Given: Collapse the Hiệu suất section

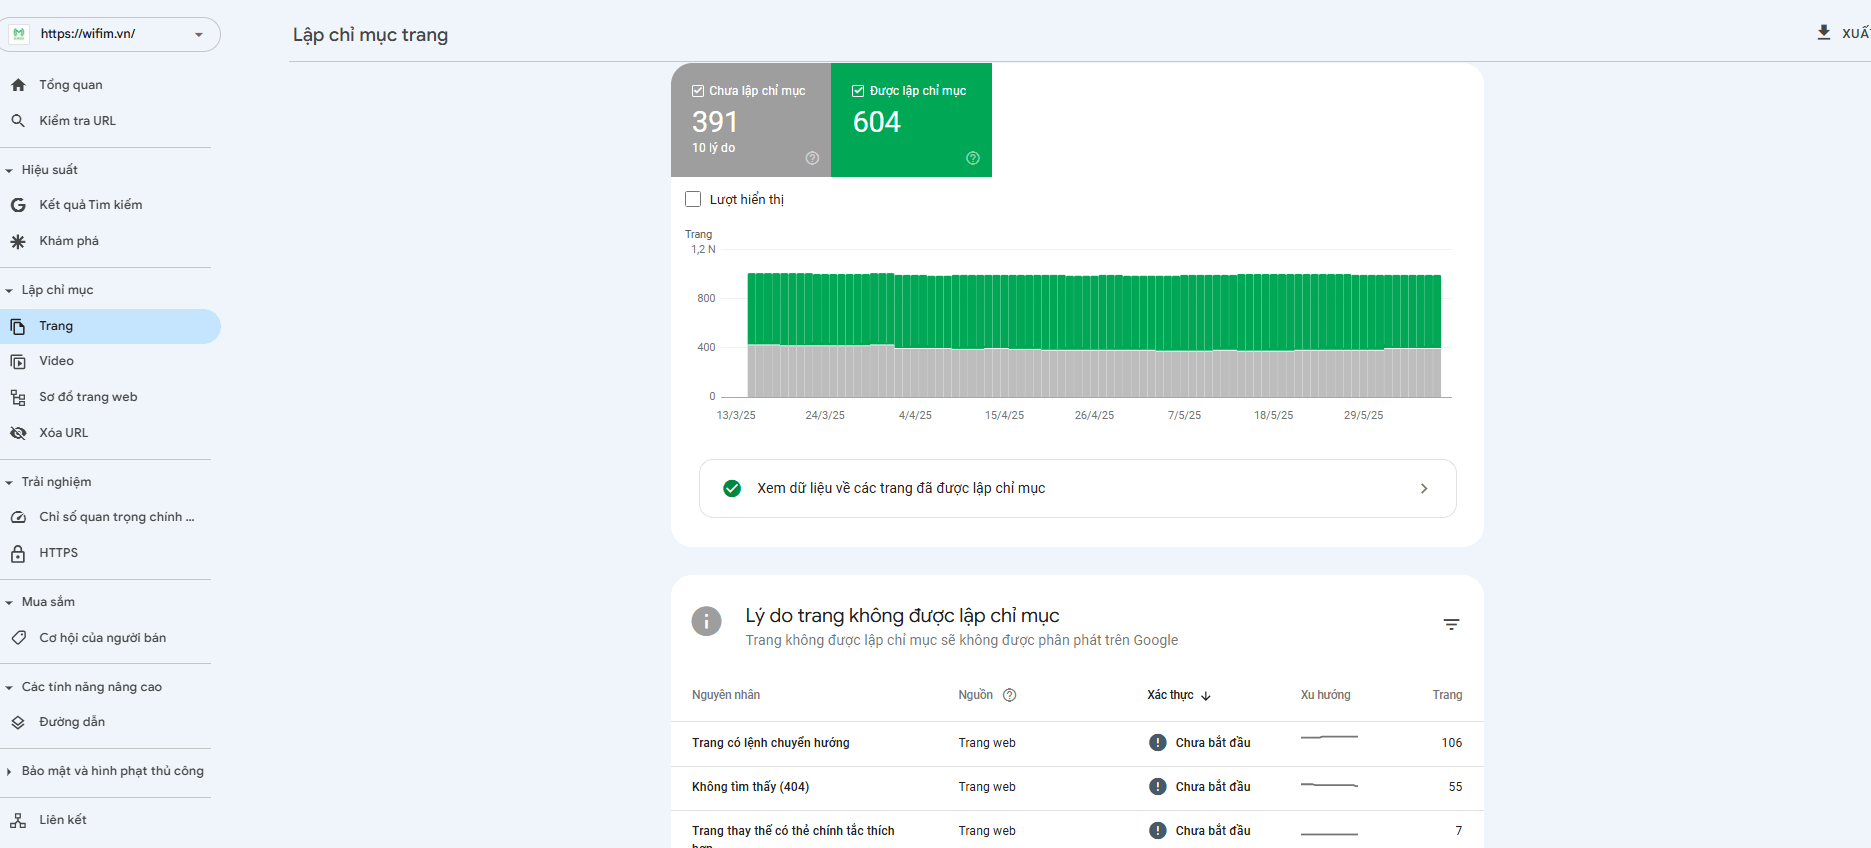Looking at the screenshot, I should 9,171.
